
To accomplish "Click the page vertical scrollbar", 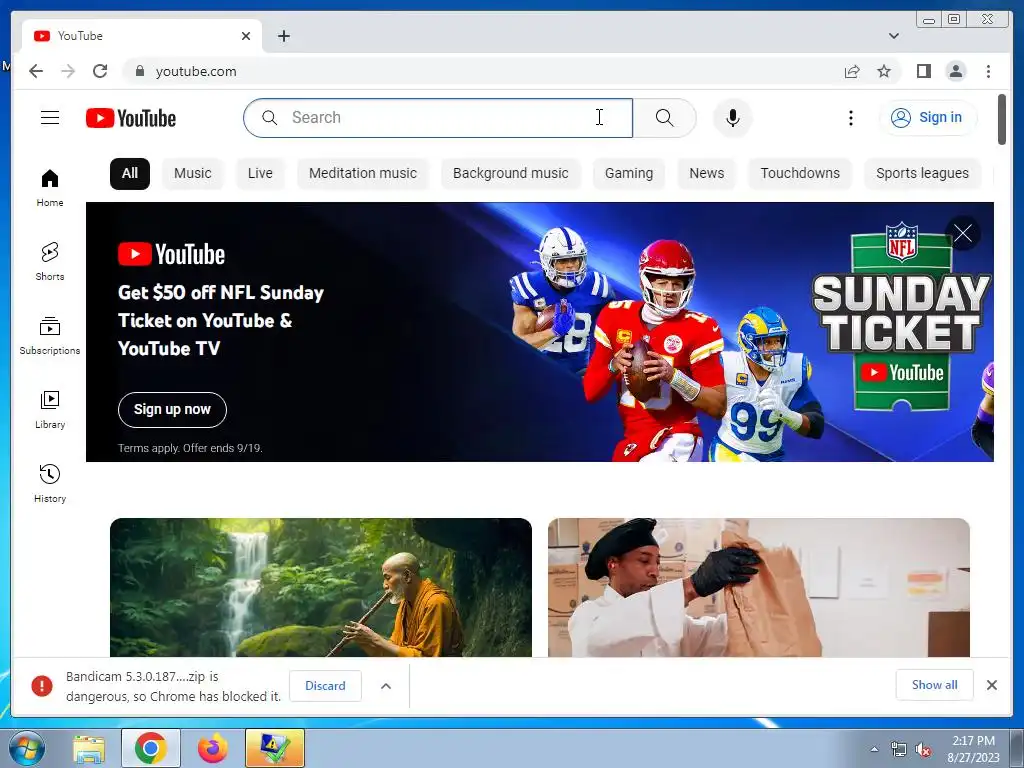I will pos(1001,120).
